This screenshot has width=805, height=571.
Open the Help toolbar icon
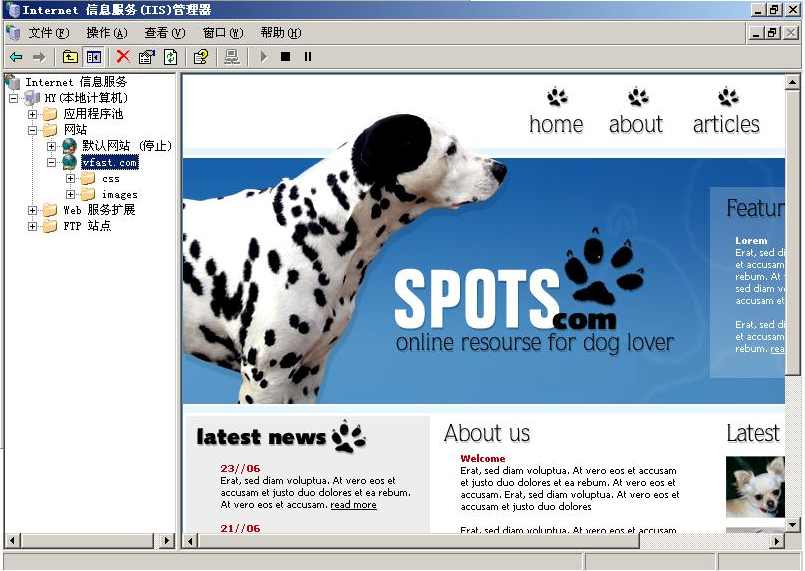coord(200,57)
